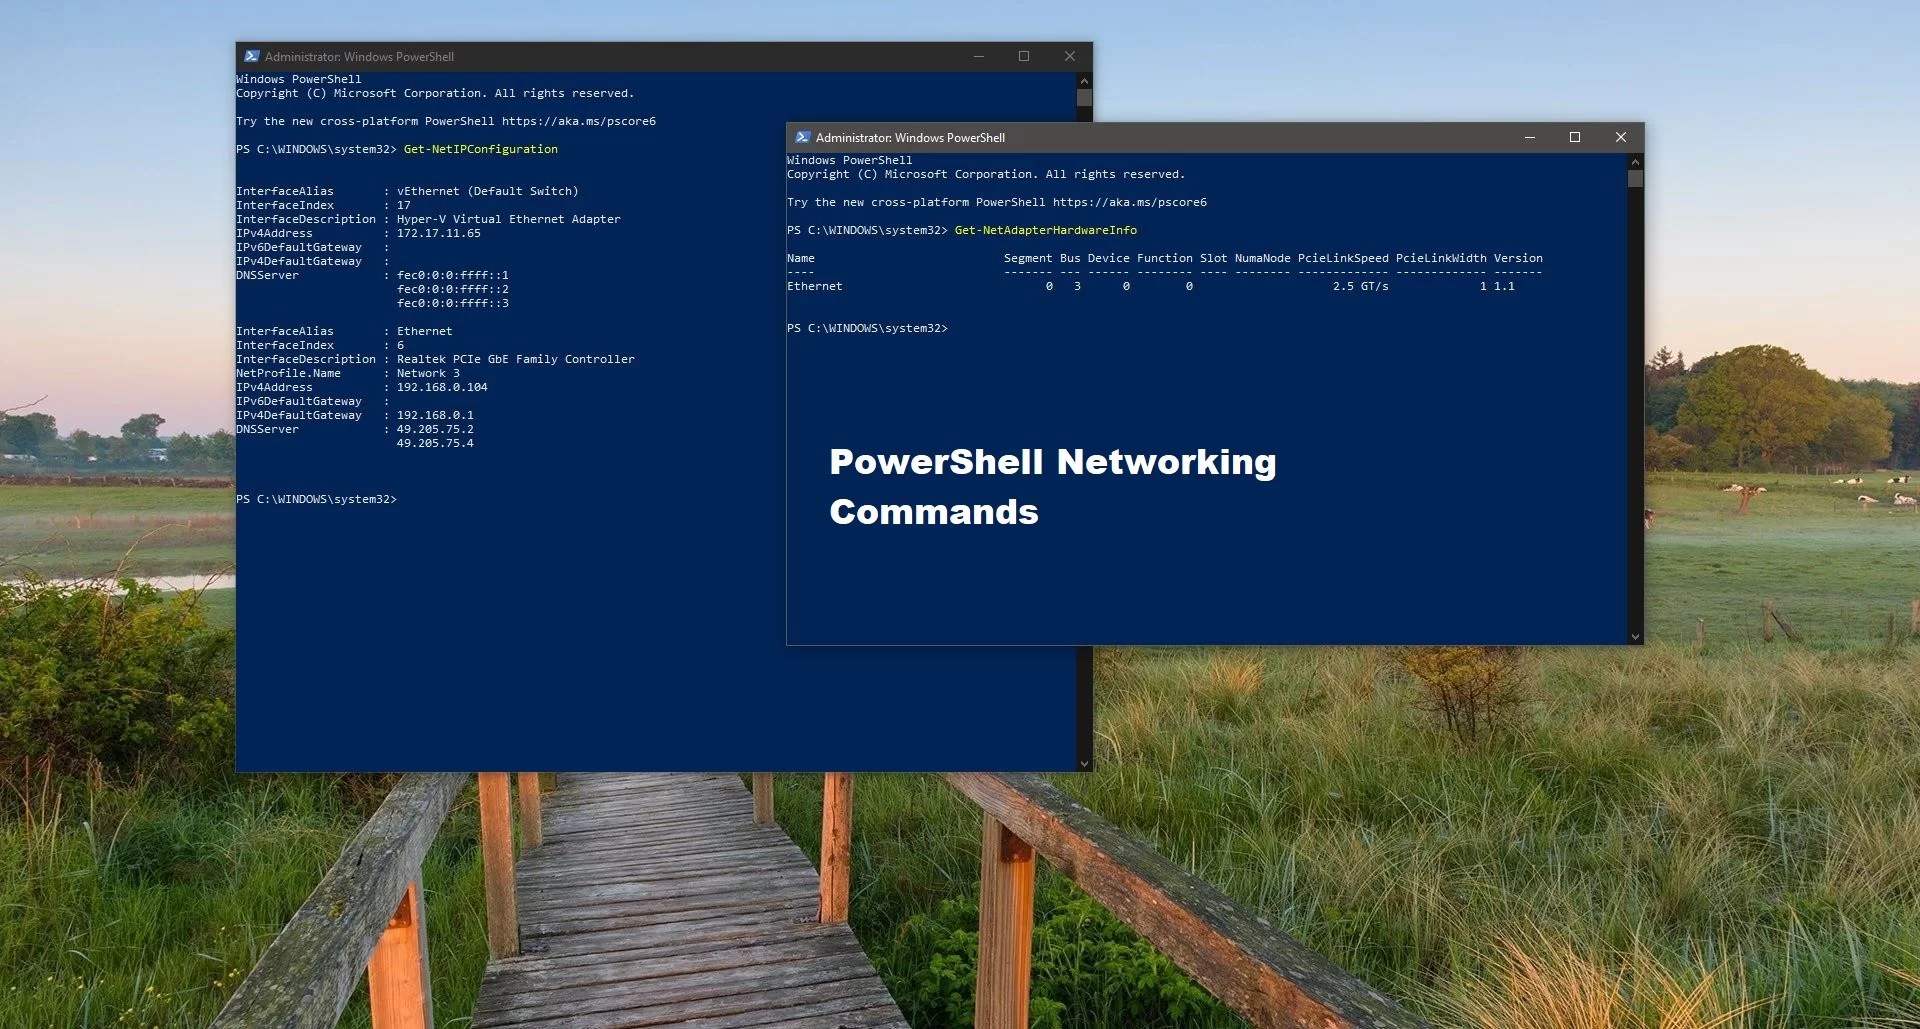Open the https://aka.ms/pscore6 link in the right window

click(x=1131, y=201)
